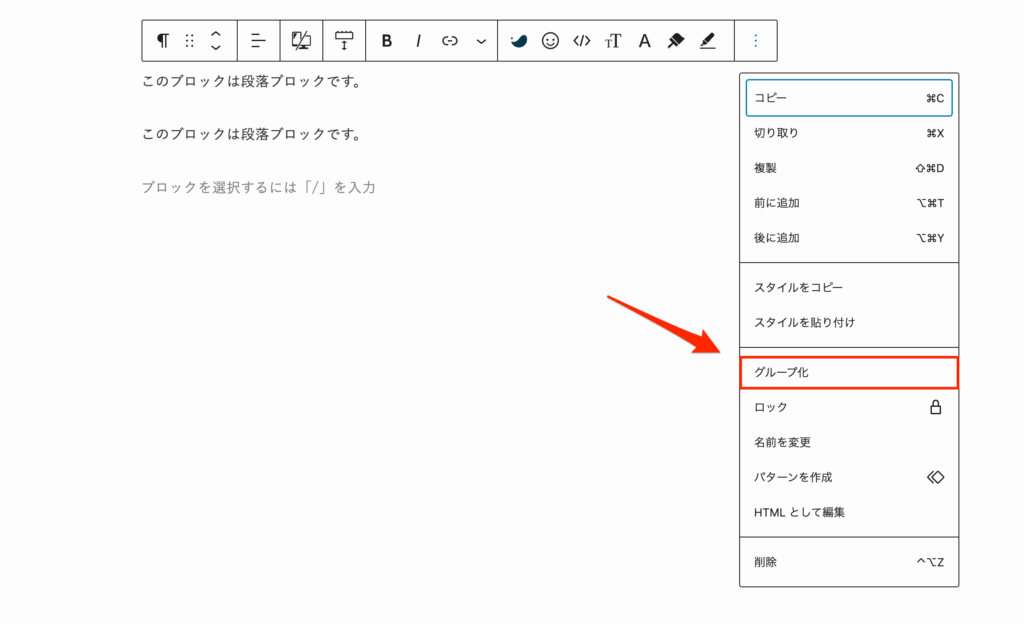Click the inline code icon

tap(581, 40)
